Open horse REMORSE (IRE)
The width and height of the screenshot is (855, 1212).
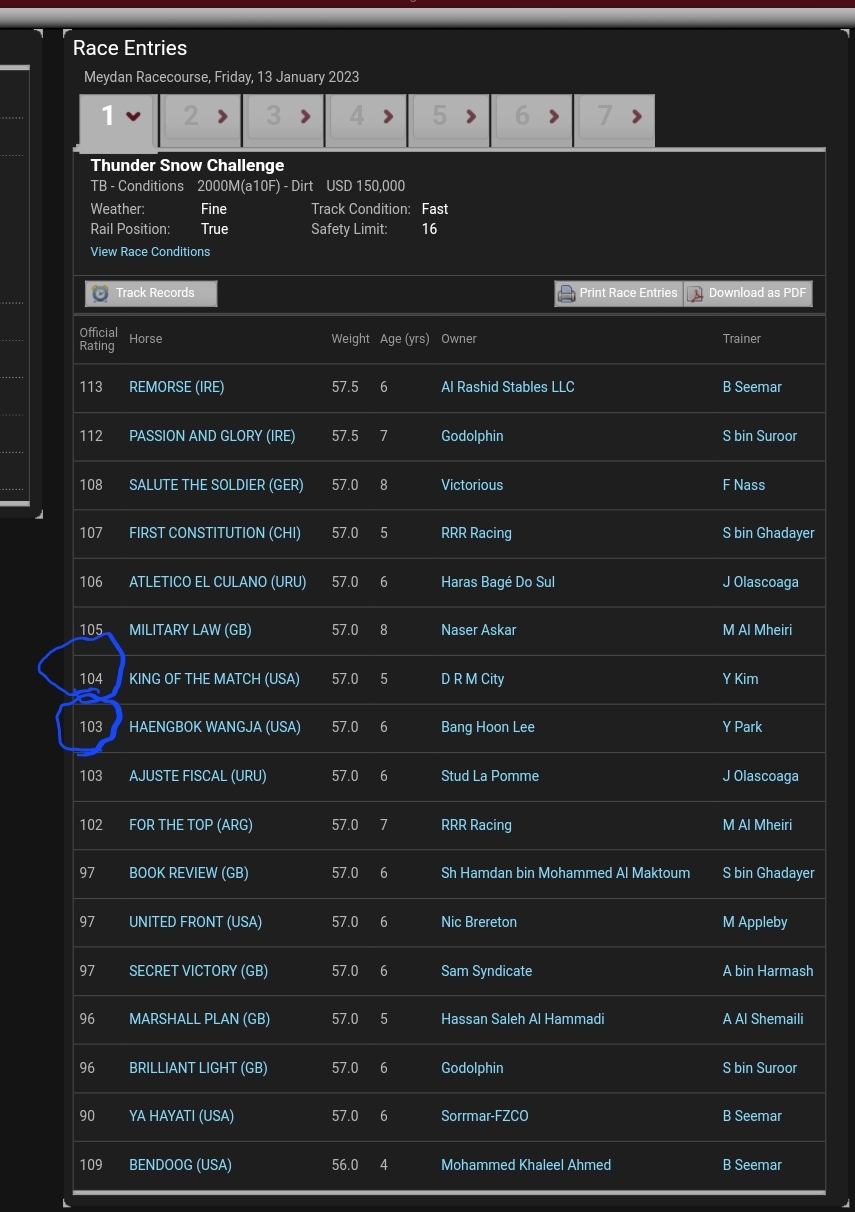(177, 387)
